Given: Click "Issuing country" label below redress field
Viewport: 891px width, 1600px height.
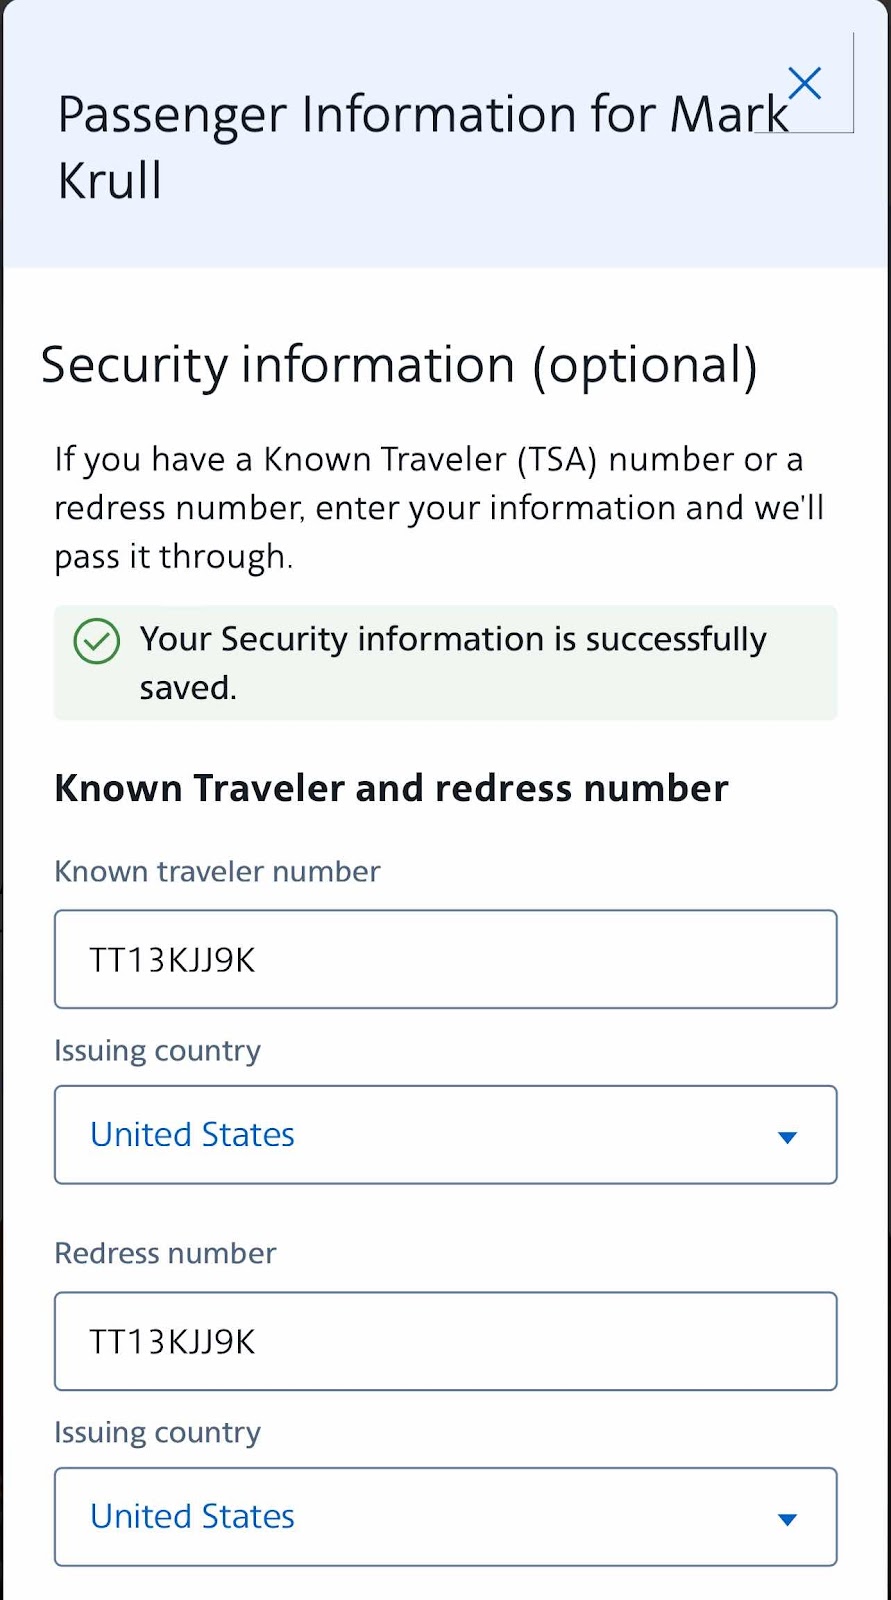Looking at the screenshot, I should point(157,1432).
